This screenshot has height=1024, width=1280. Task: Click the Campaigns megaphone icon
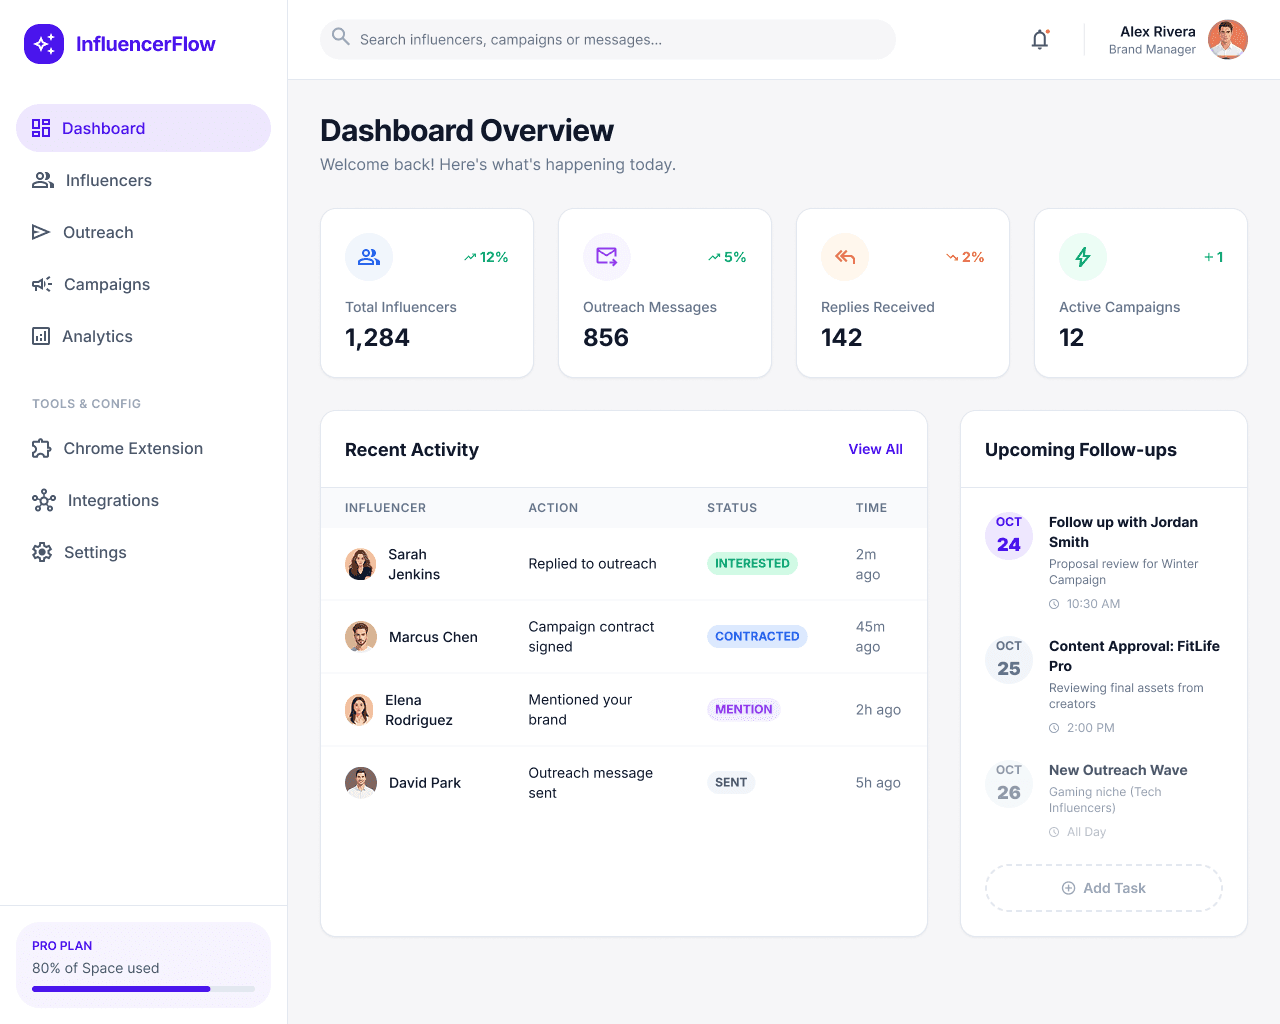[x=41, y=284]
